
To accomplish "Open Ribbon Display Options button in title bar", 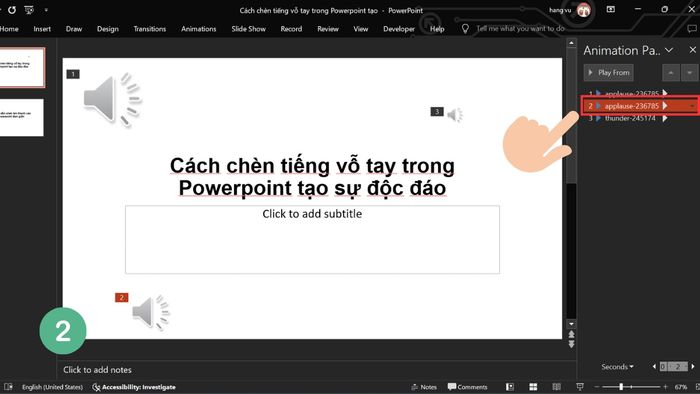I will coord(610,9).
